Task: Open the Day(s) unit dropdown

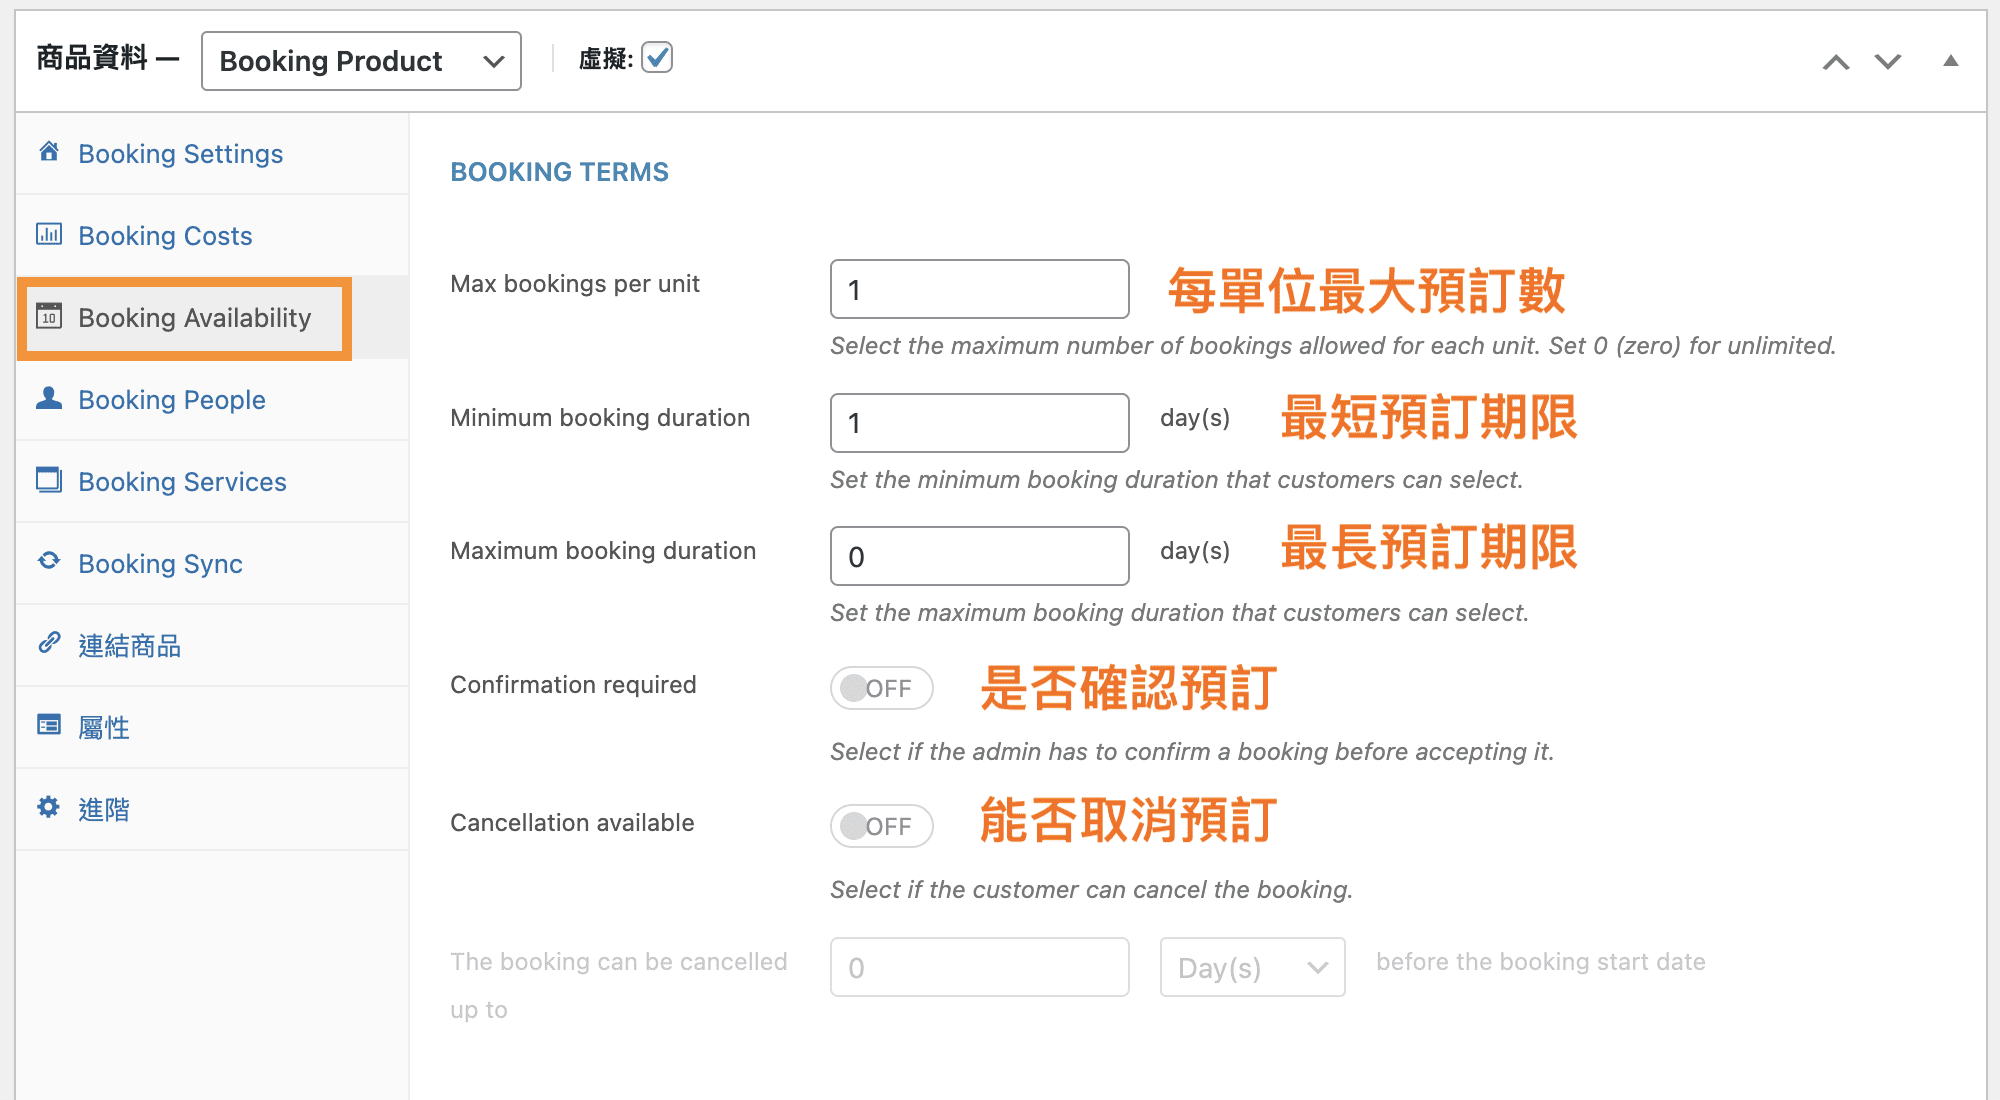Action: pos(1252,967)
